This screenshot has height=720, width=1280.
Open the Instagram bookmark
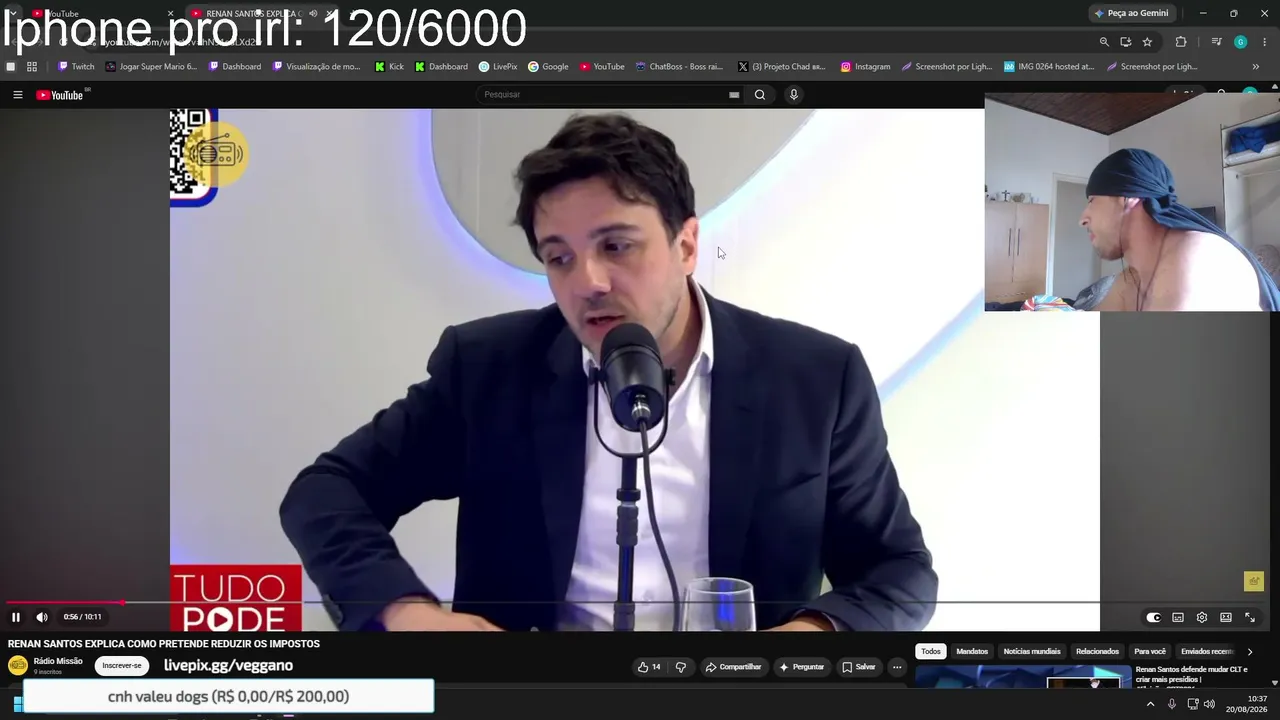(x=865, y=67)
